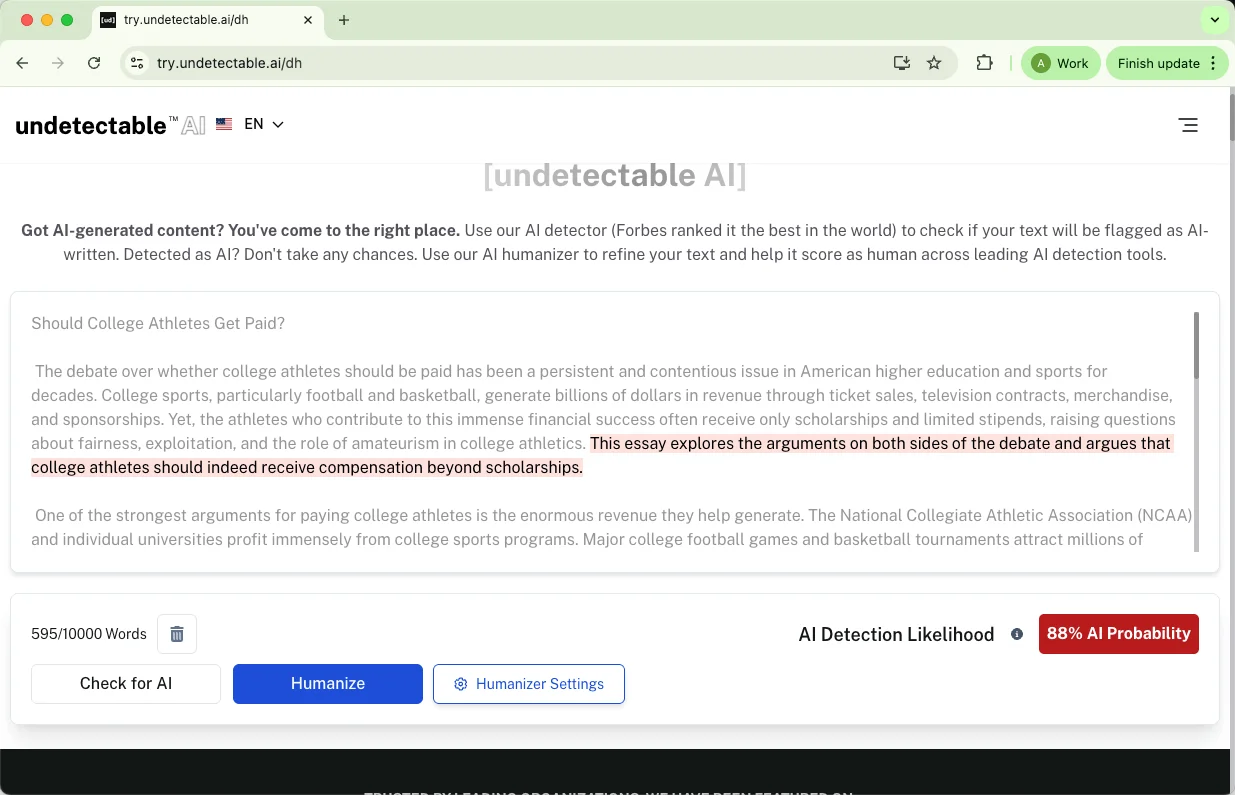Click the US flag language icon

point(223,124)
